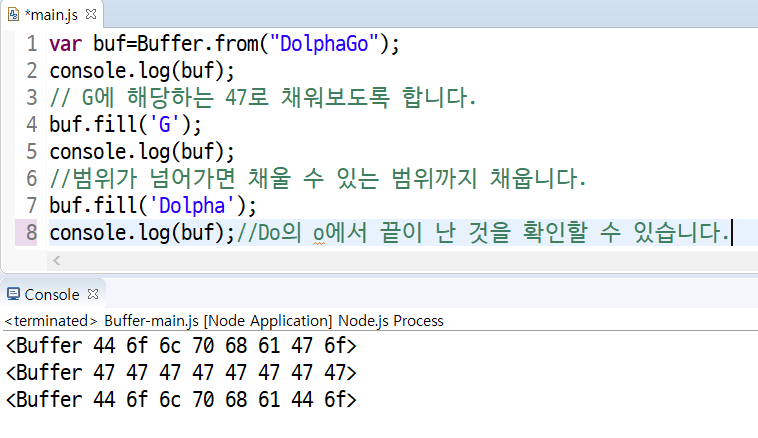758x438 pixels.
Task: Click line number 6 in the gutter
Action: (32, 178)
